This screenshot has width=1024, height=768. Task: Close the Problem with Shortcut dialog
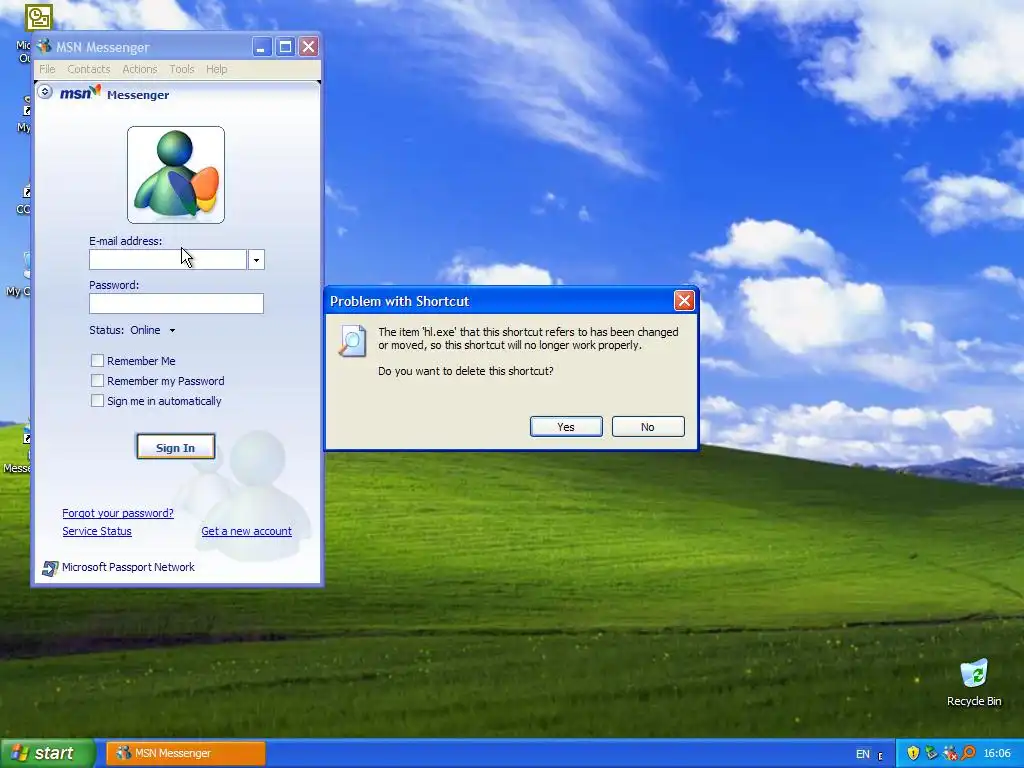pyautogui.click(x=684, y=300)
